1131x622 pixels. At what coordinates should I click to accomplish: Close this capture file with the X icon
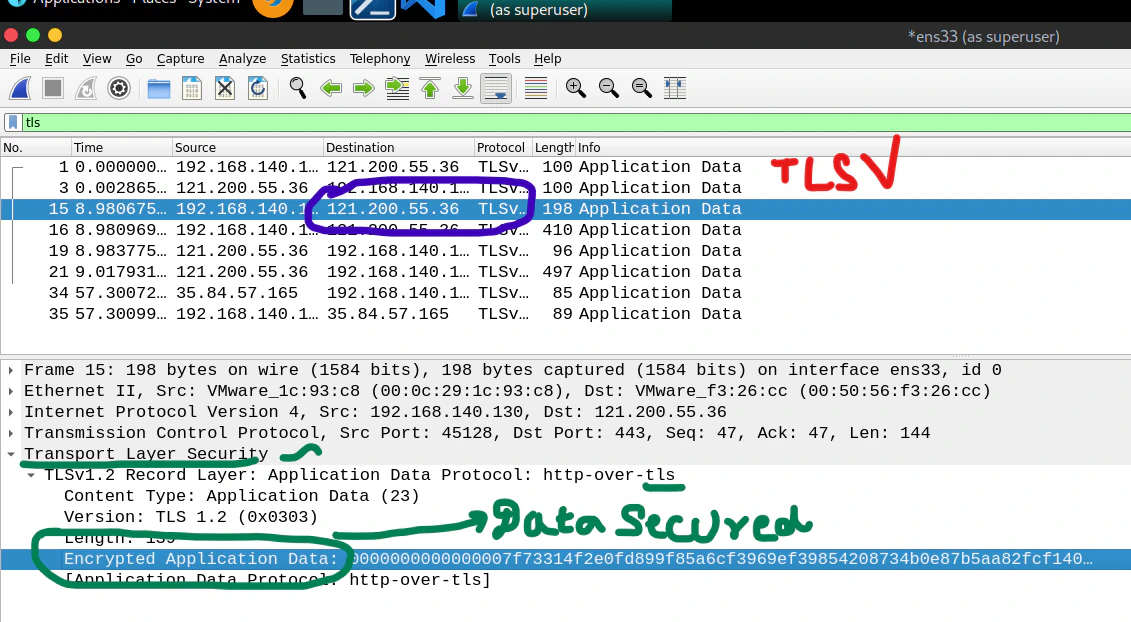(x=225, y=88)
